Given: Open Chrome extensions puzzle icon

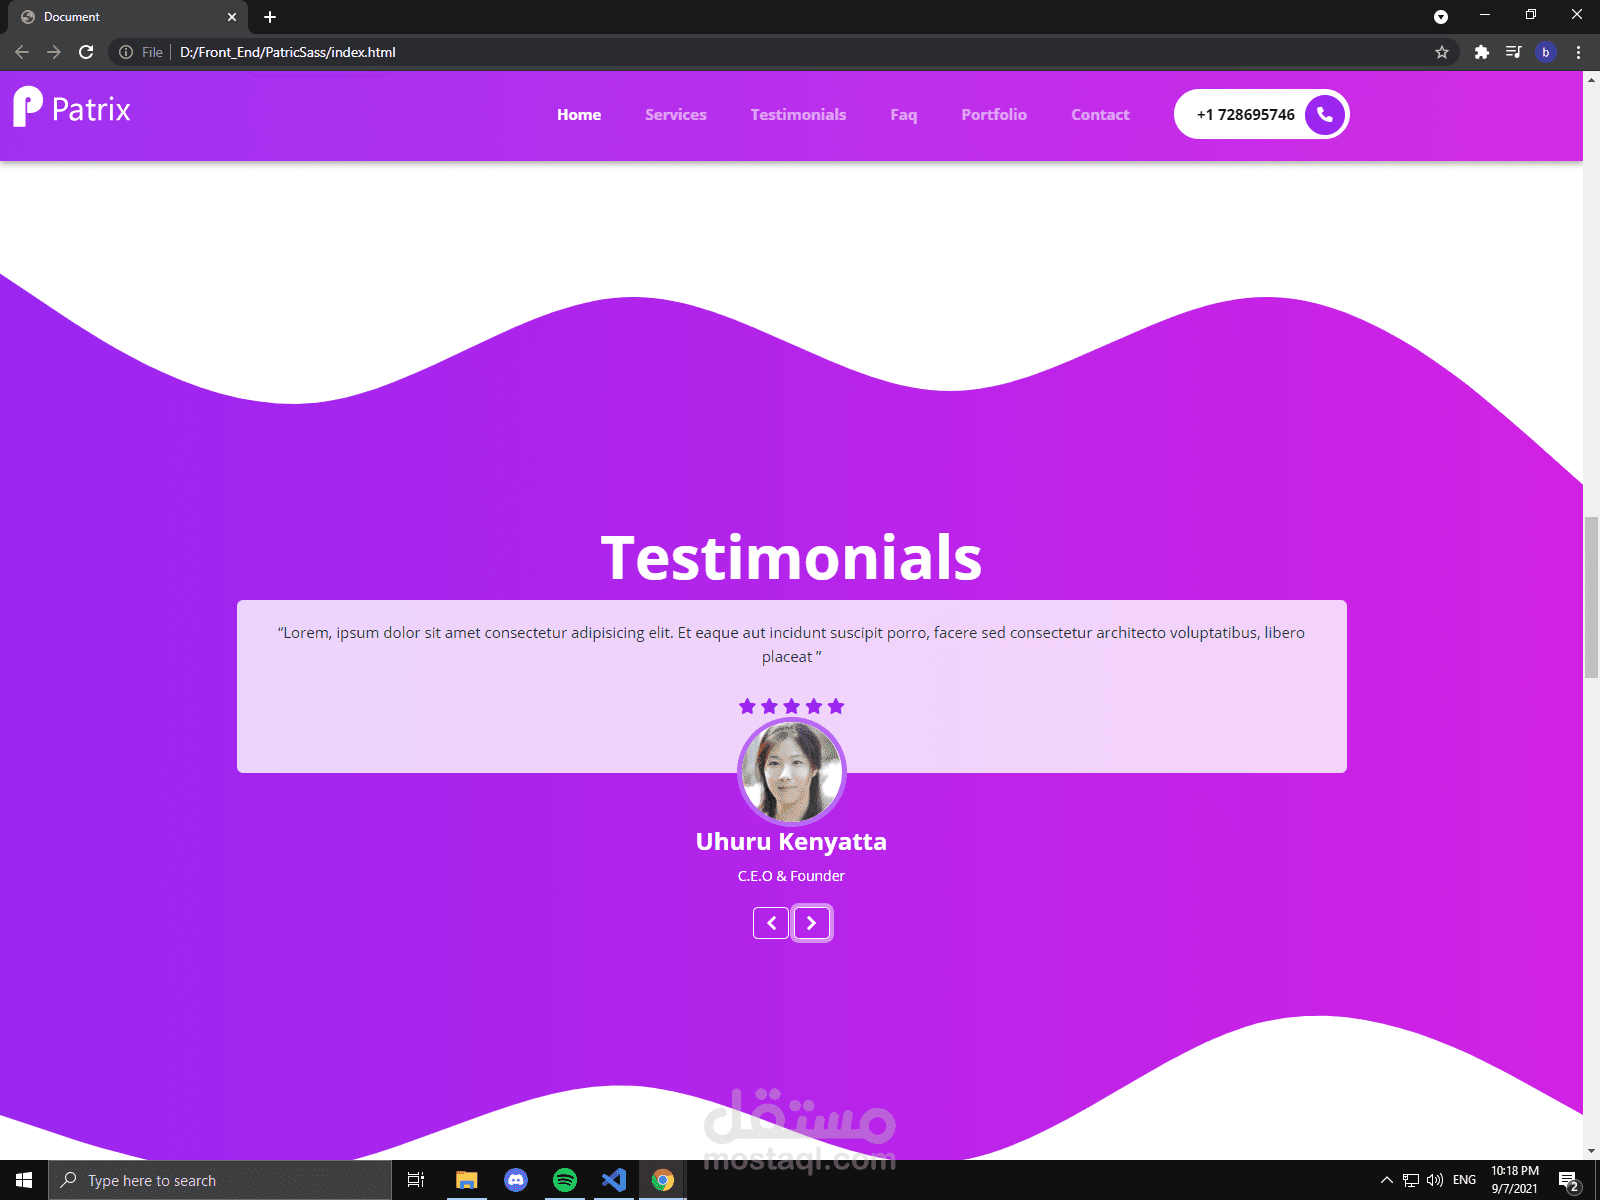Looking at the screenshot, I should pos(1482,52).
